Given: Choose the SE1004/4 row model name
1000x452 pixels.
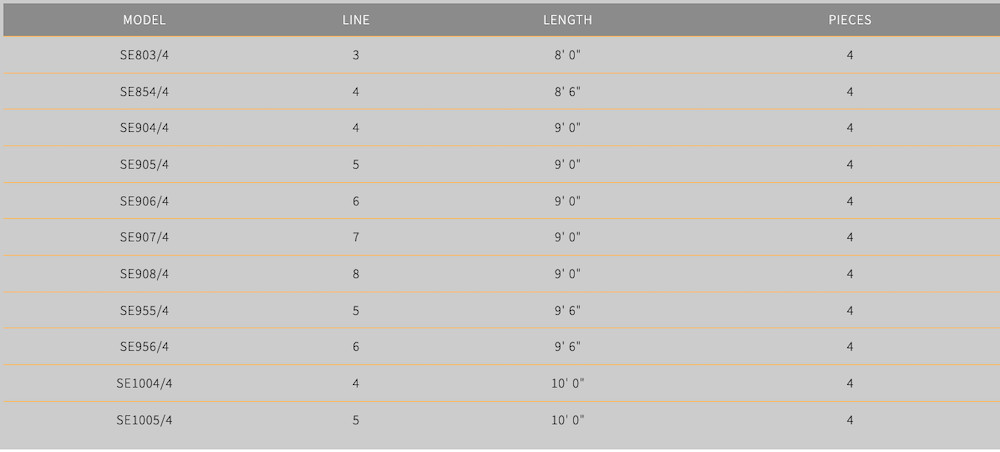Looking at the screenshot, I should click(x=144, y=384).
